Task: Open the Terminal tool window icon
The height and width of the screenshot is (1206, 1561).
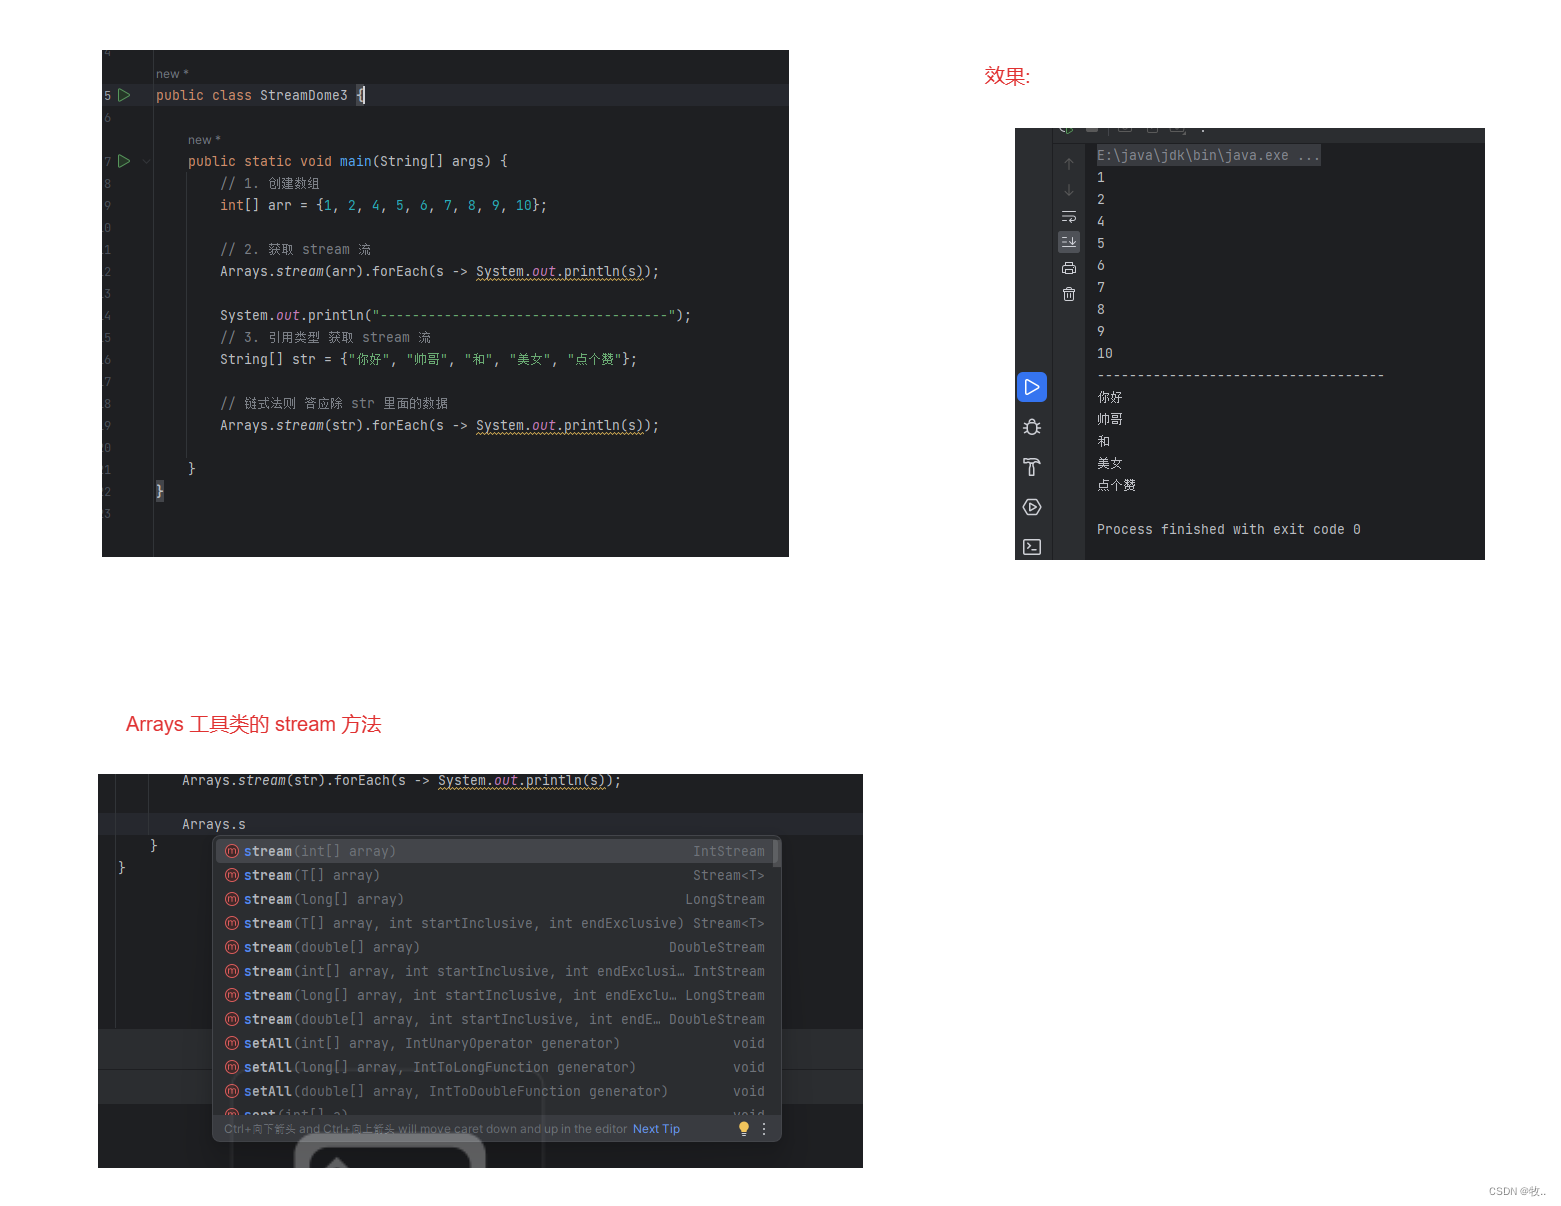Action: (1032, 547)
